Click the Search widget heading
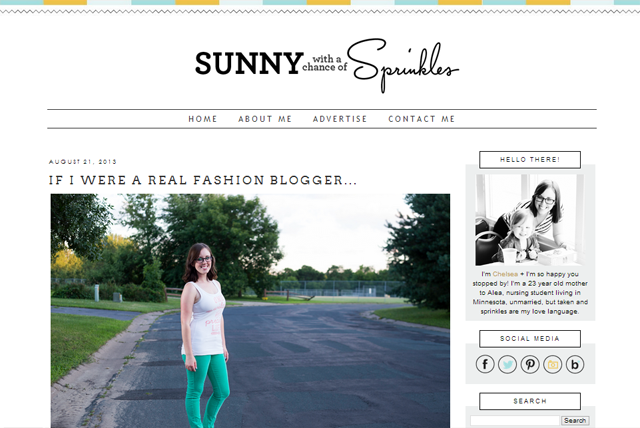 tap(530, 401)
